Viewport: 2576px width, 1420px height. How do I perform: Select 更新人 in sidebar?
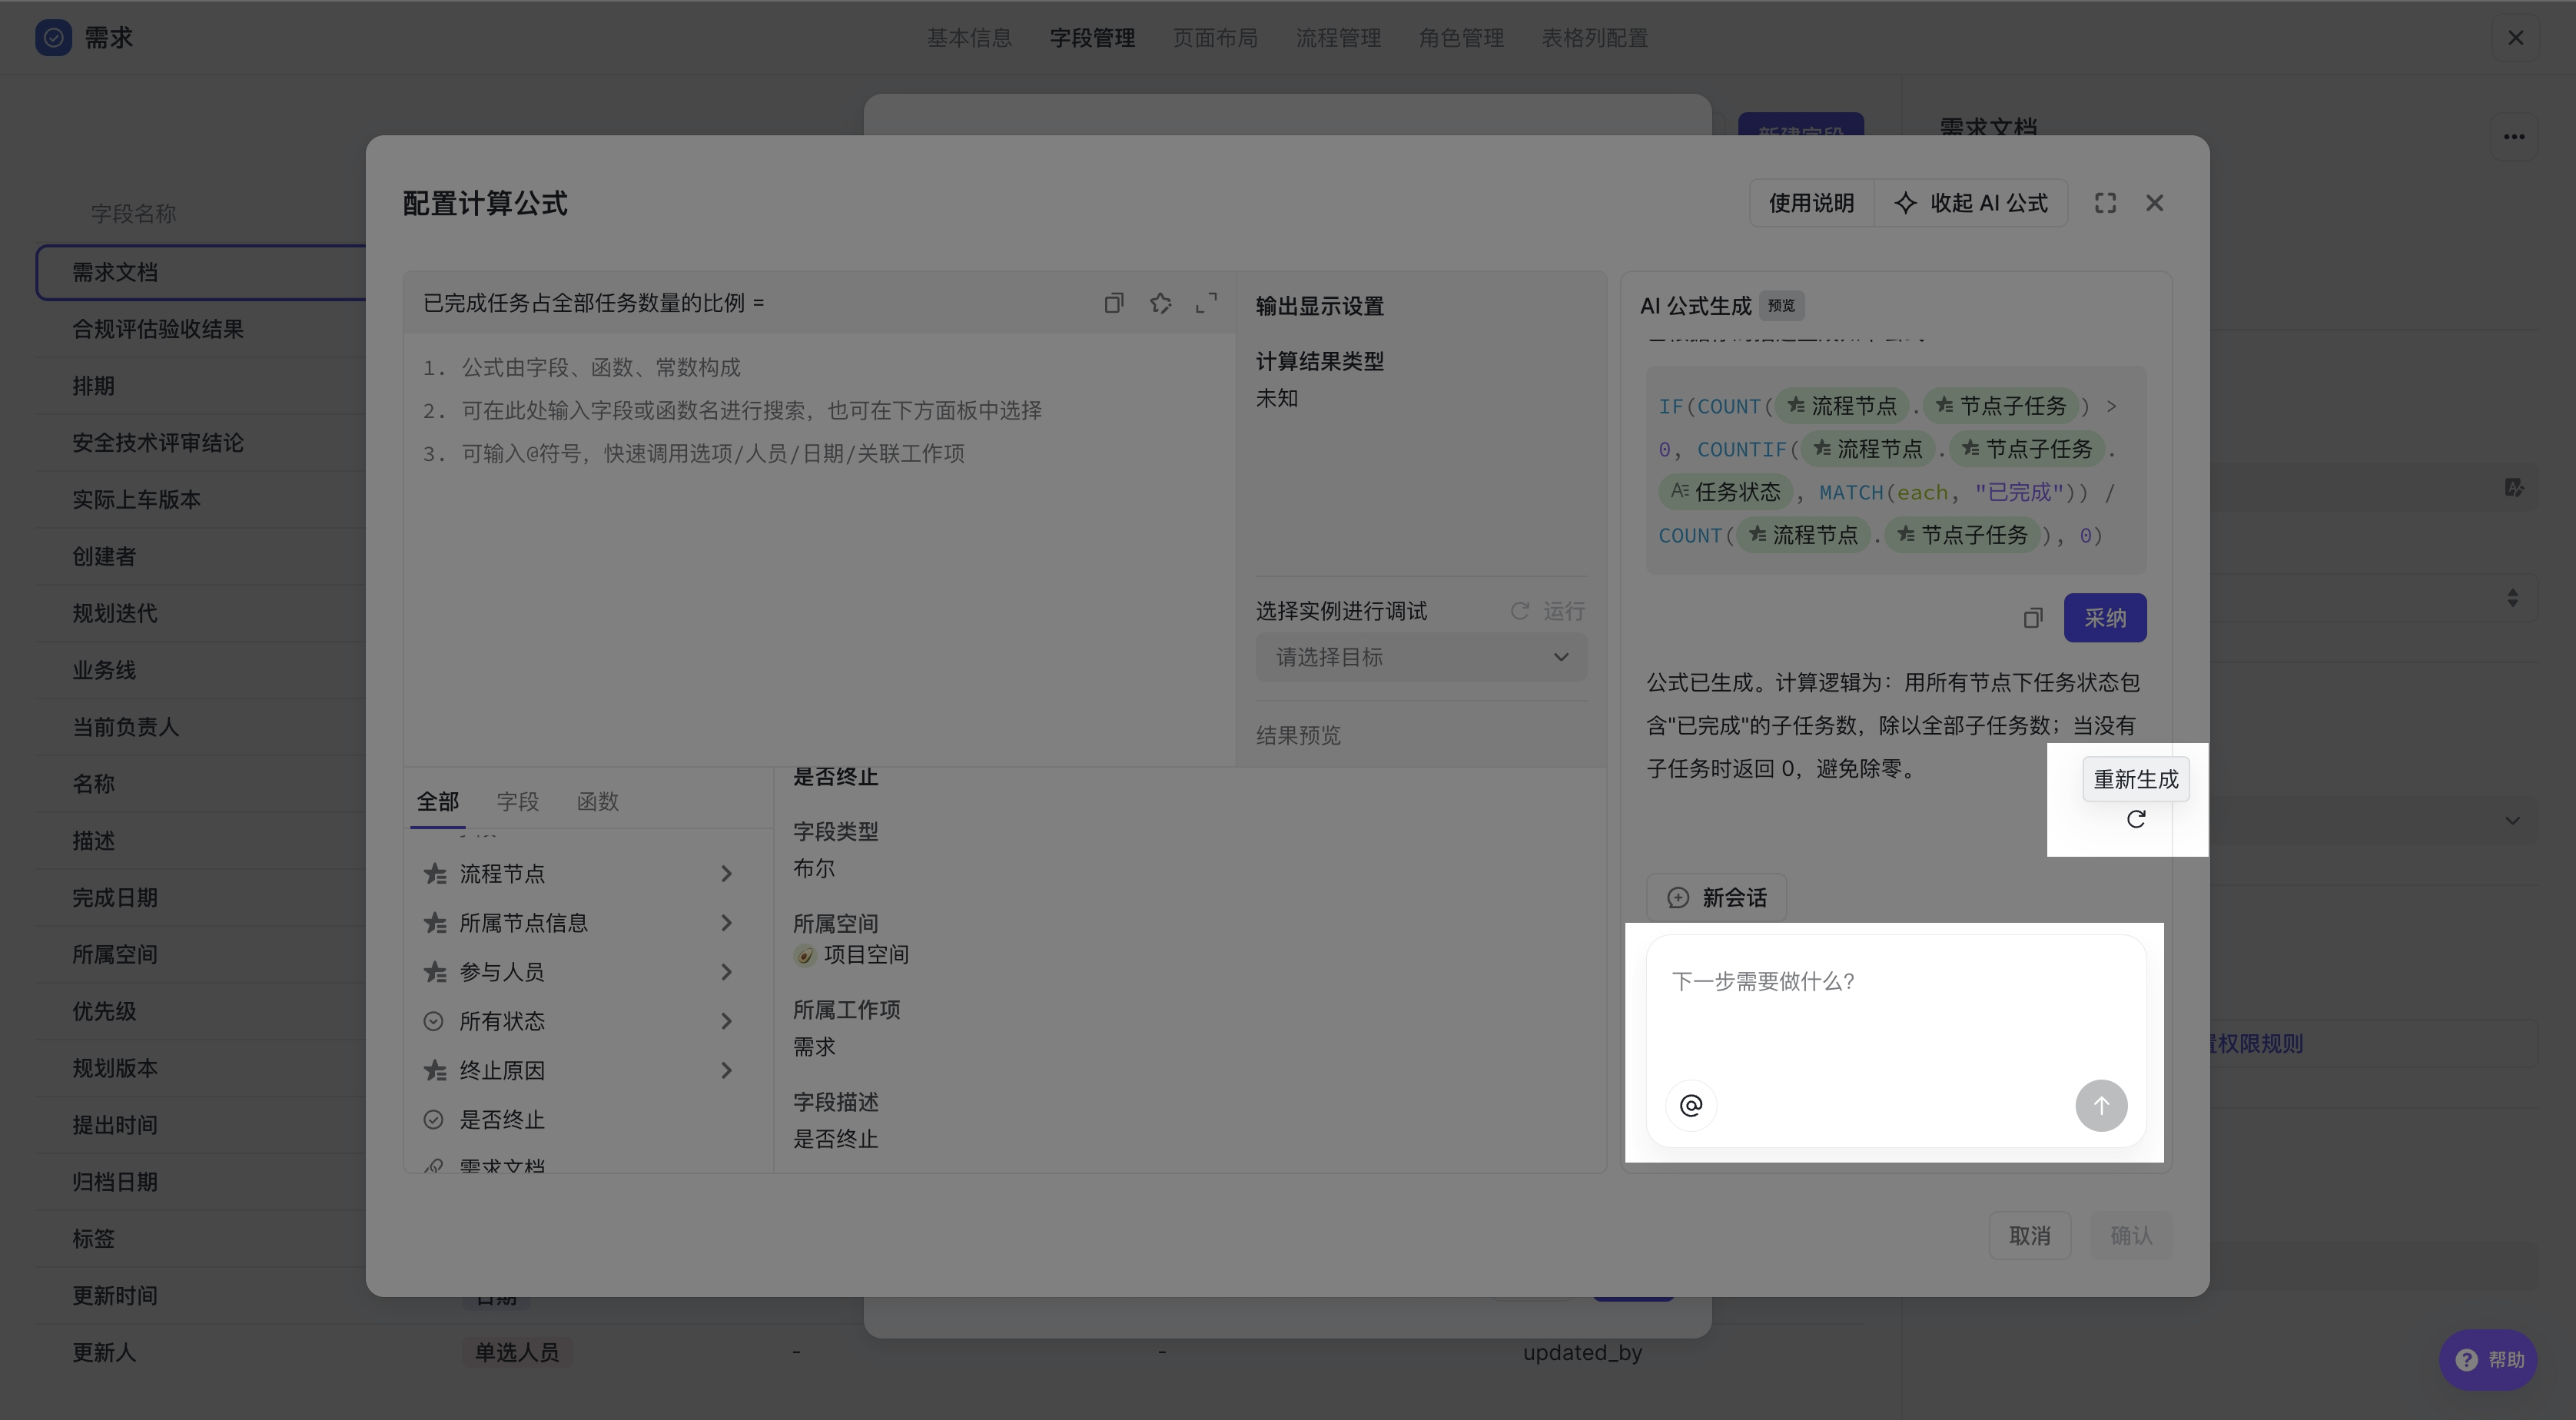[104, 1352]
